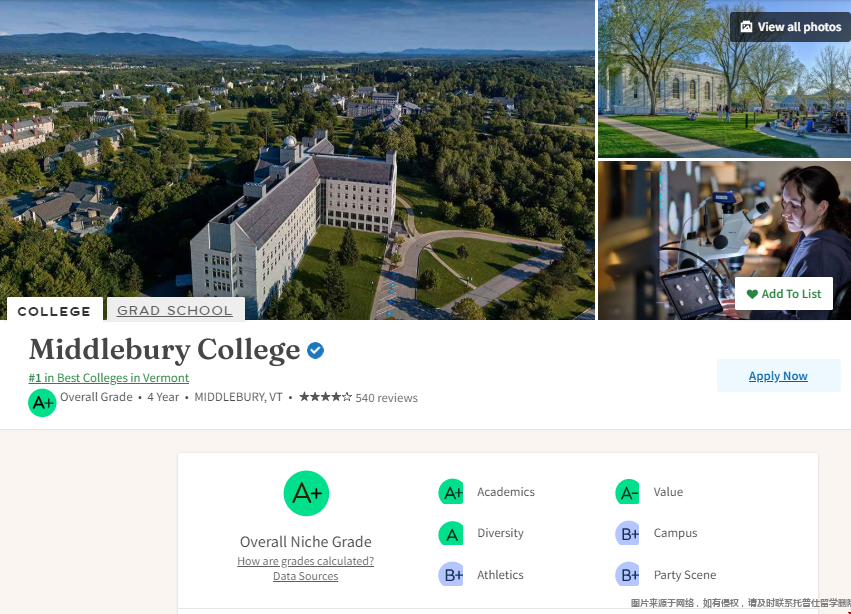Open the aerial campus main photo
The image size is (851, 614).
point(297,150)
